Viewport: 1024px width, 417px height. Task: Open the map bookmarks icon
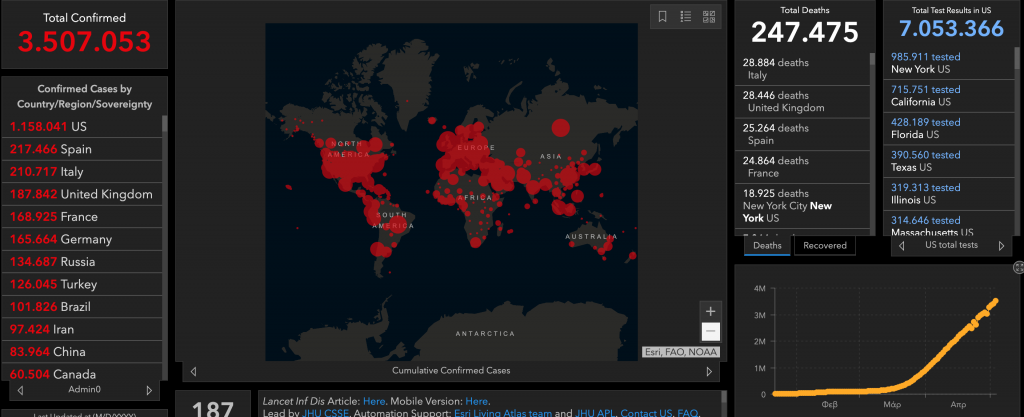pyautogui.click(x=662, y=16)
